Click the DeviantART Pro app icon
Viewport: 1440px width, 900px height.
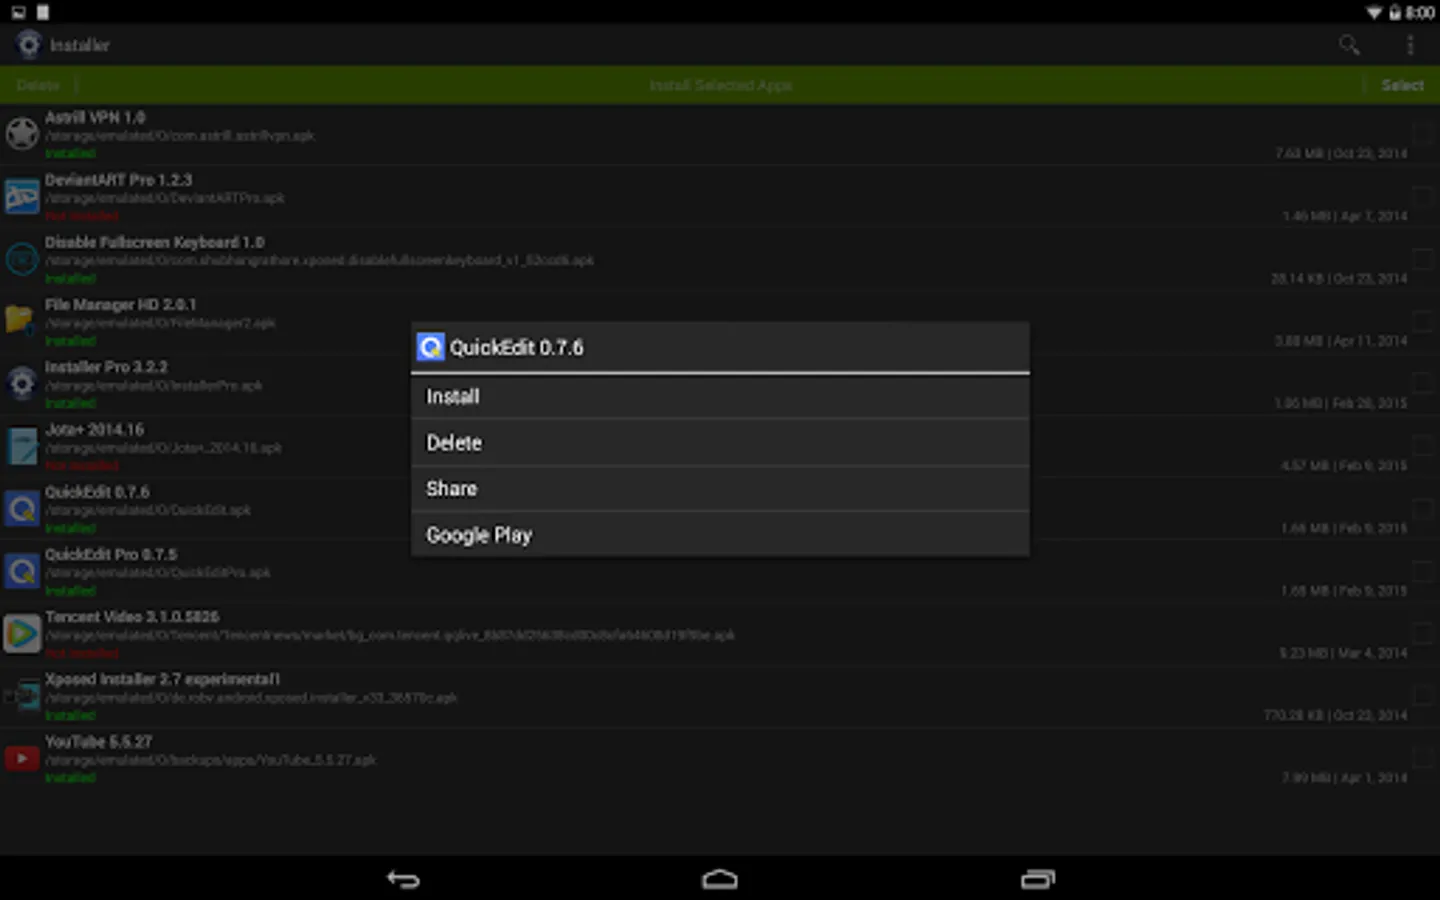[x=22, y=197]
